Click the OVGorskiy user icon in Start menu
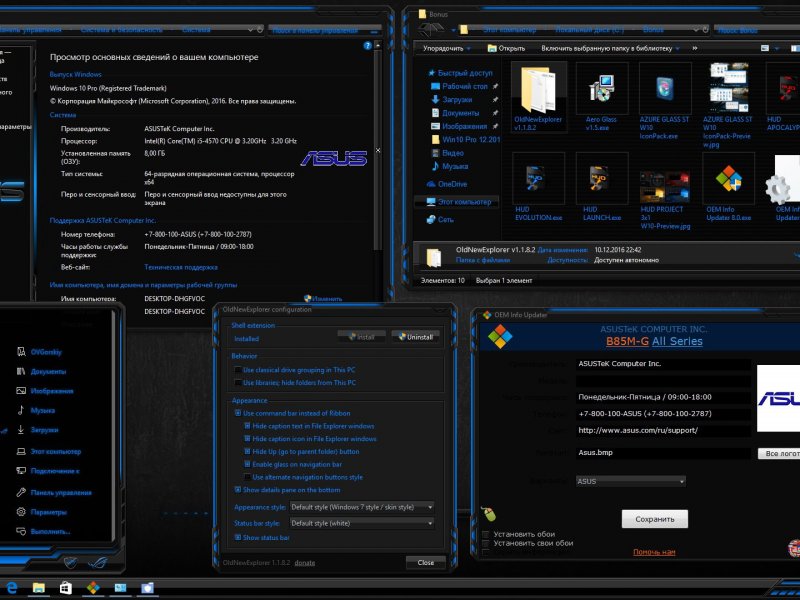This screenshot has height=600, width=800. 21,352
